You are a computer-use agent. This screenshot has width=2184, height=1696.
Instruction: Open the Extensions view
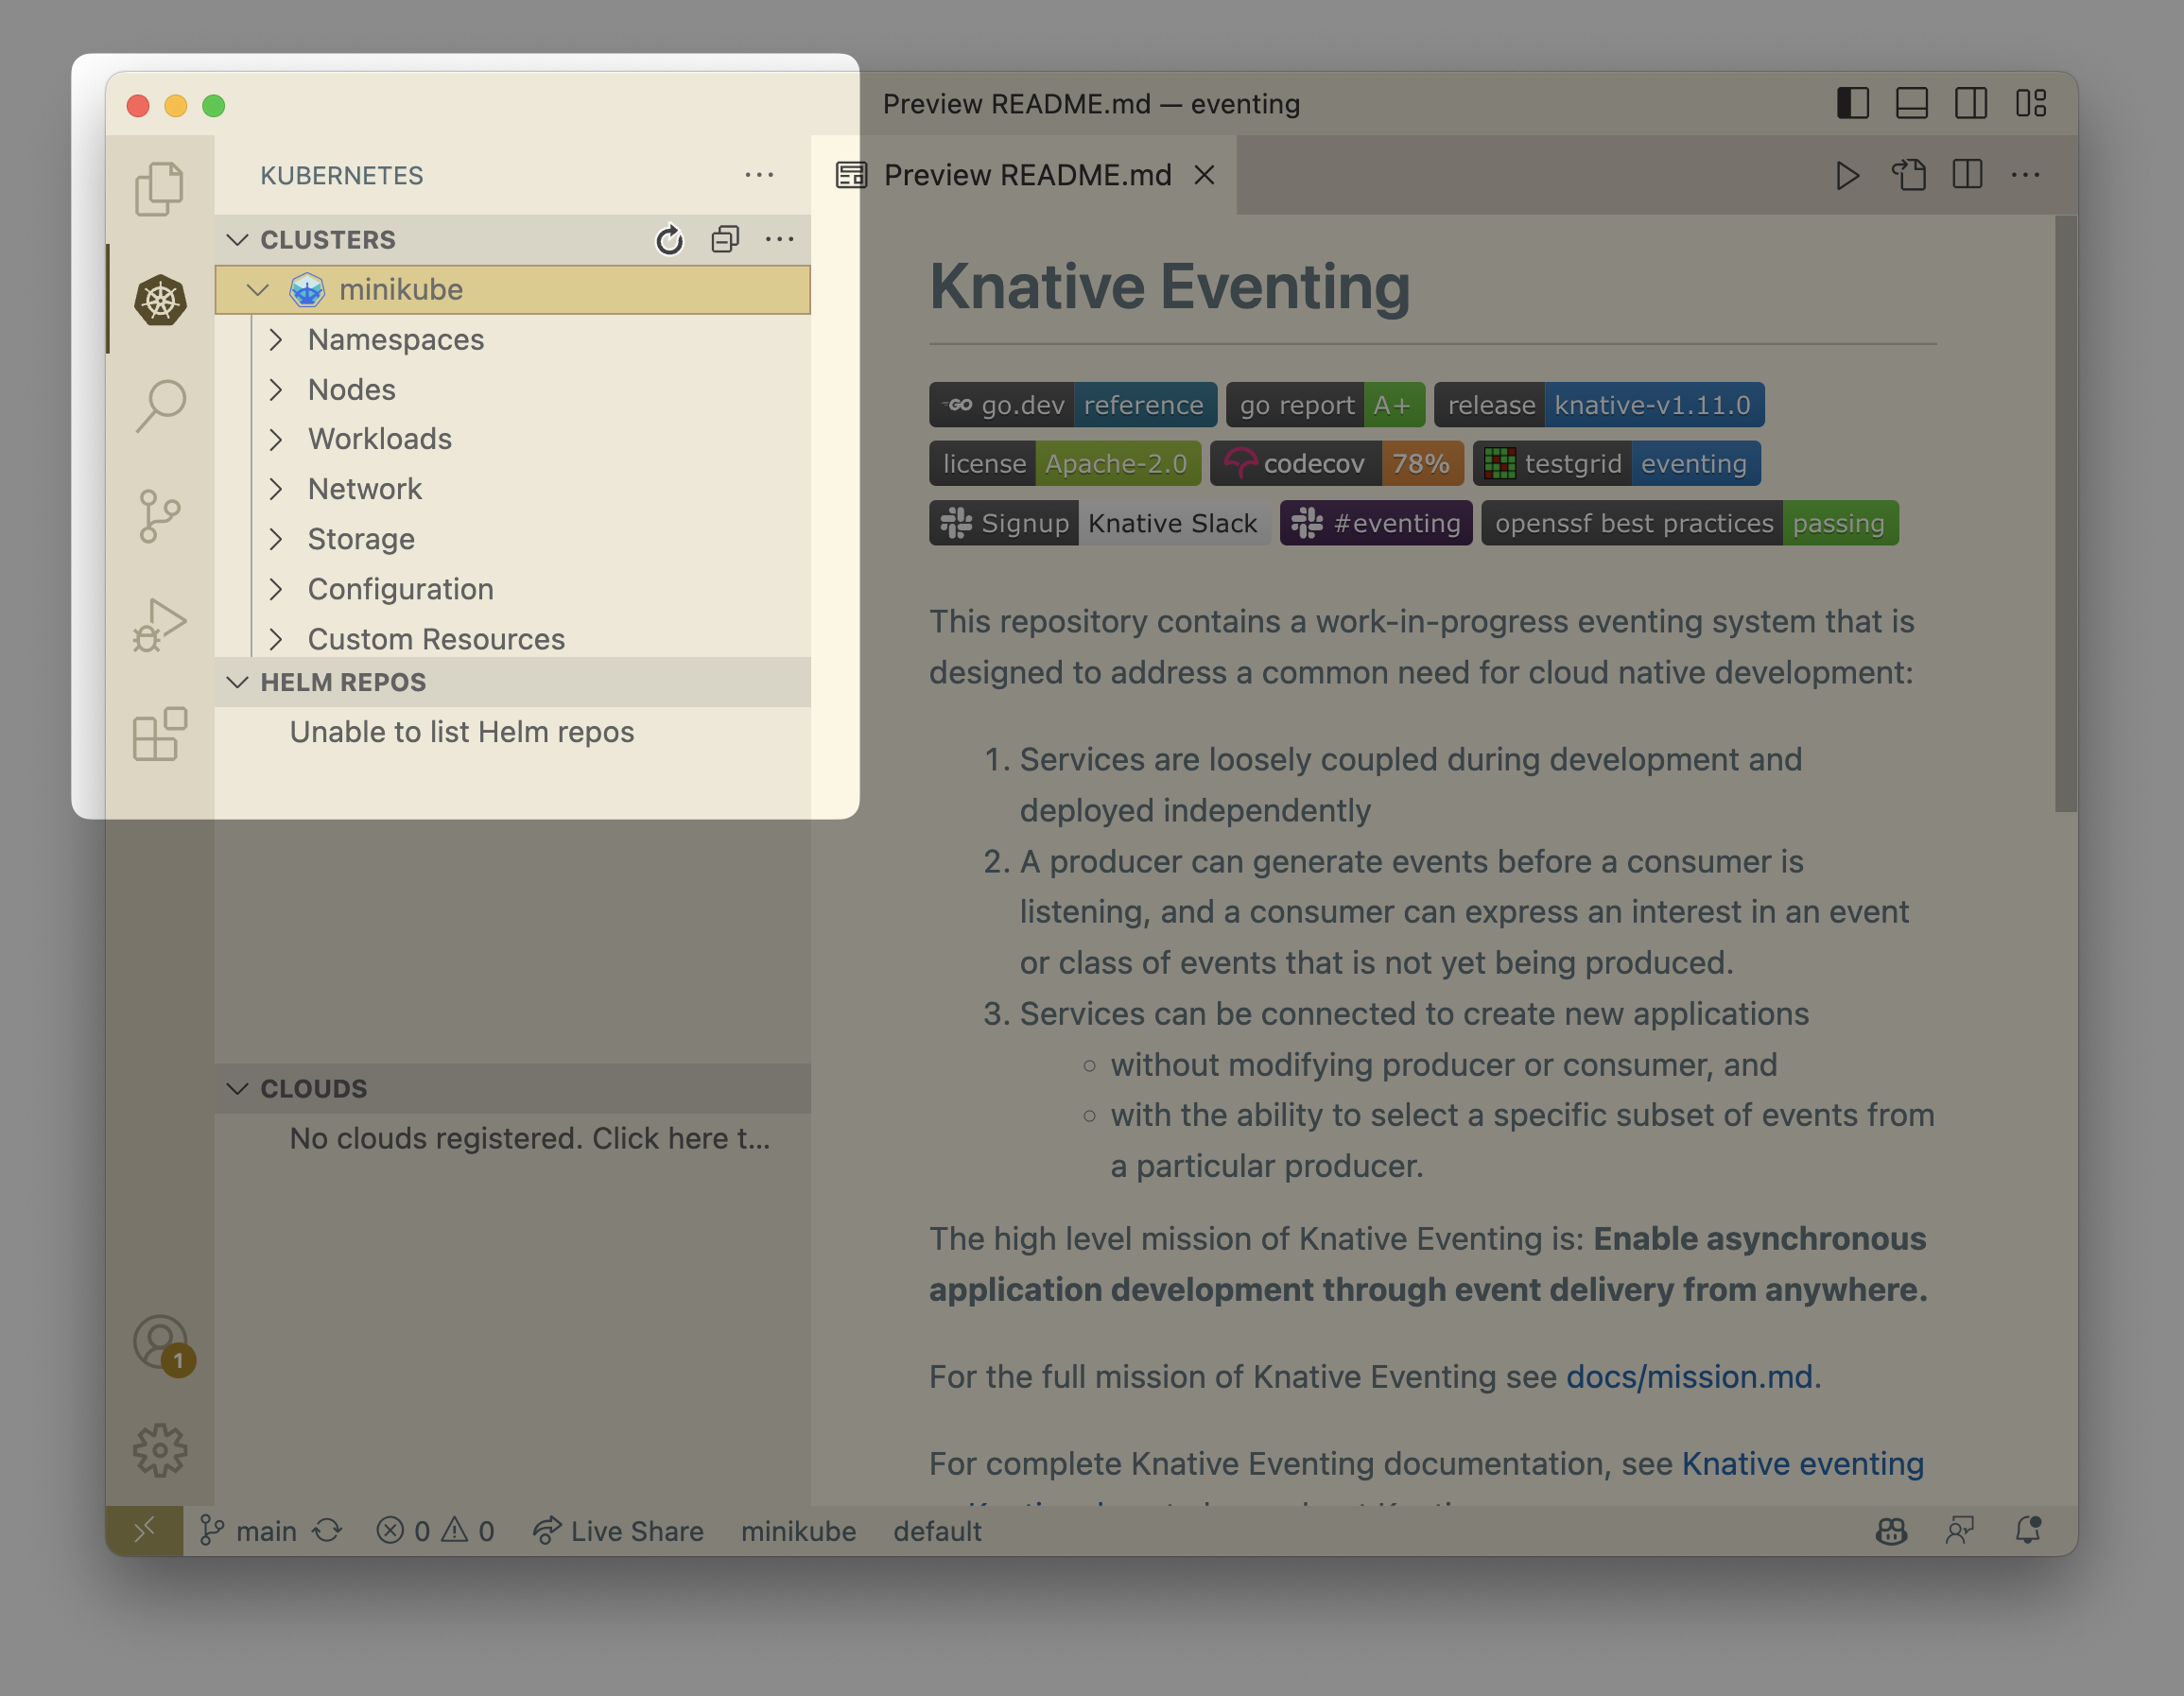point(160,736)
